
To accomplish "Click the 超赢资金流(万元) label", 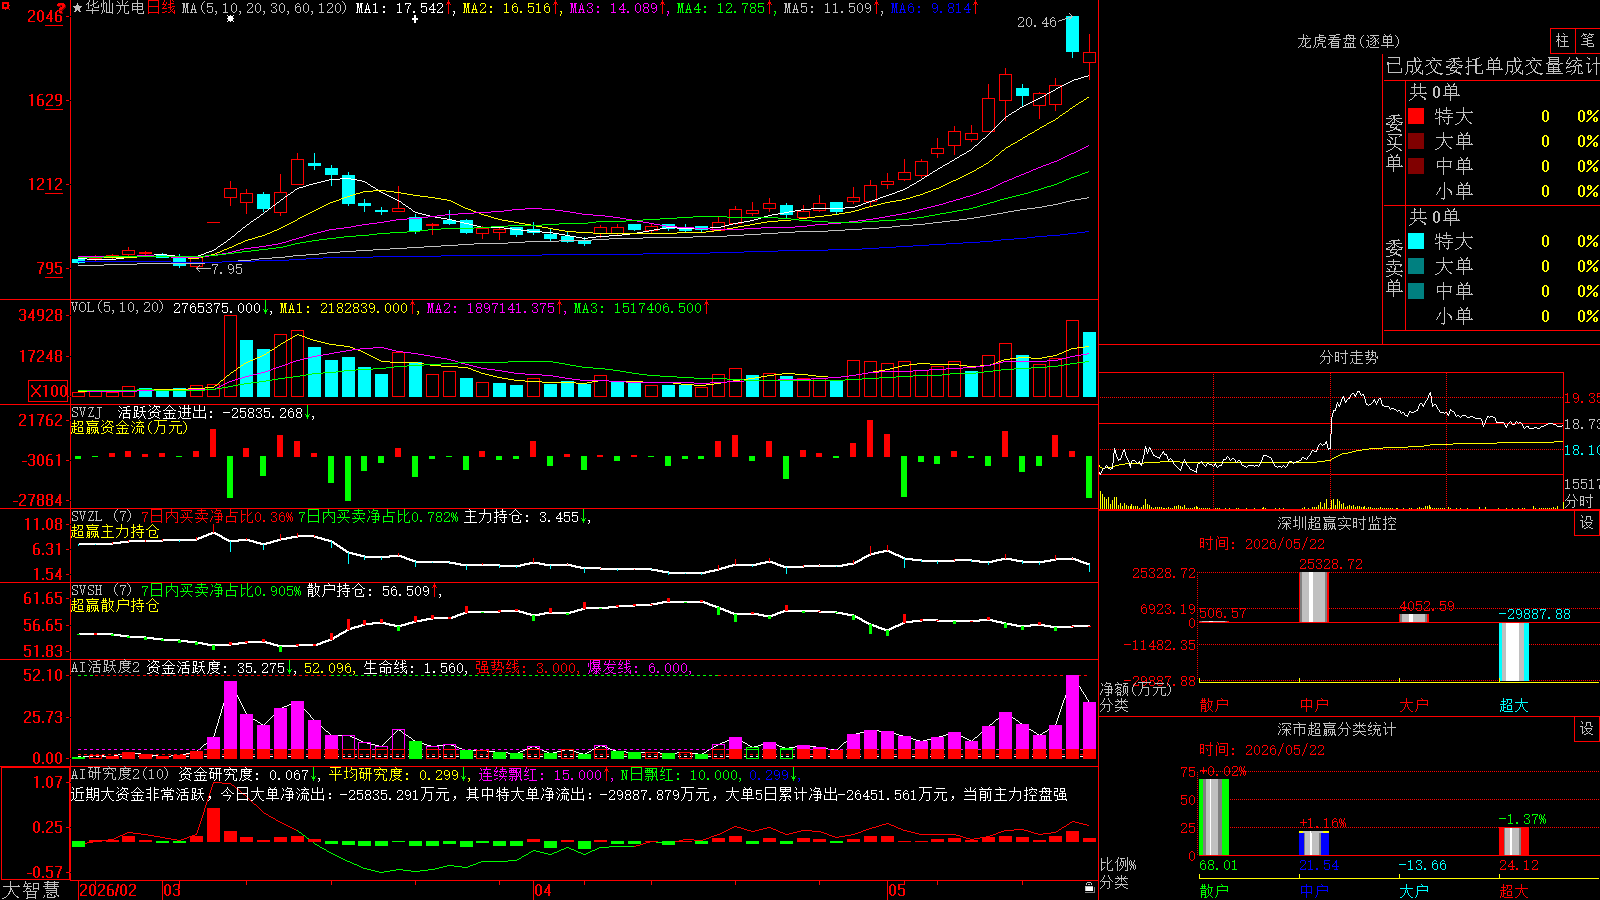I will click(x=129, y=427).
